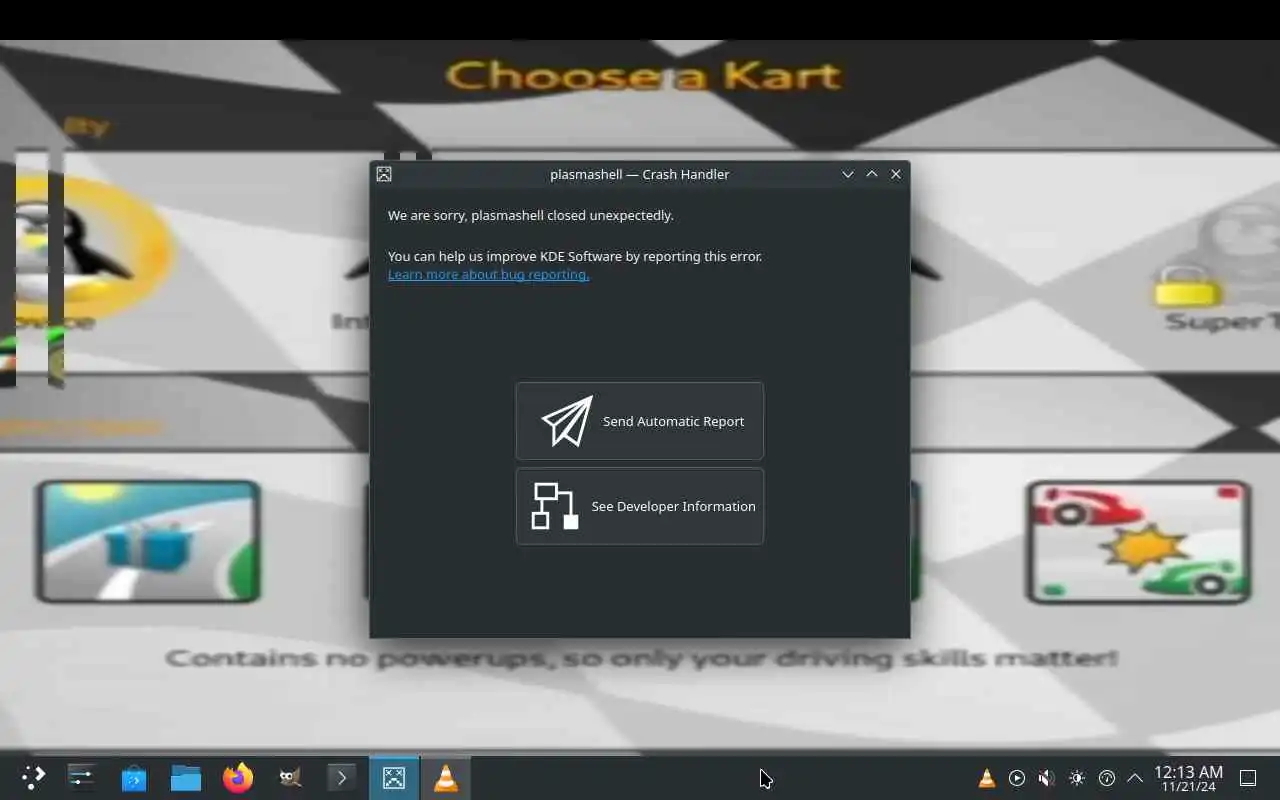Switch to VLC in the task manager
Image resolution: width=1280 pixels, height=800 pixels.
446,778
